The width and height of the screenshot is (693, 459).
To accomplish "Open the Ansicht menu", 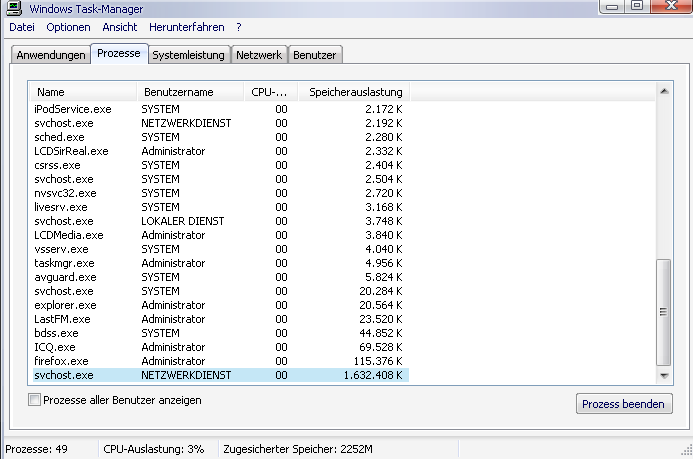I will coord(120,27).
